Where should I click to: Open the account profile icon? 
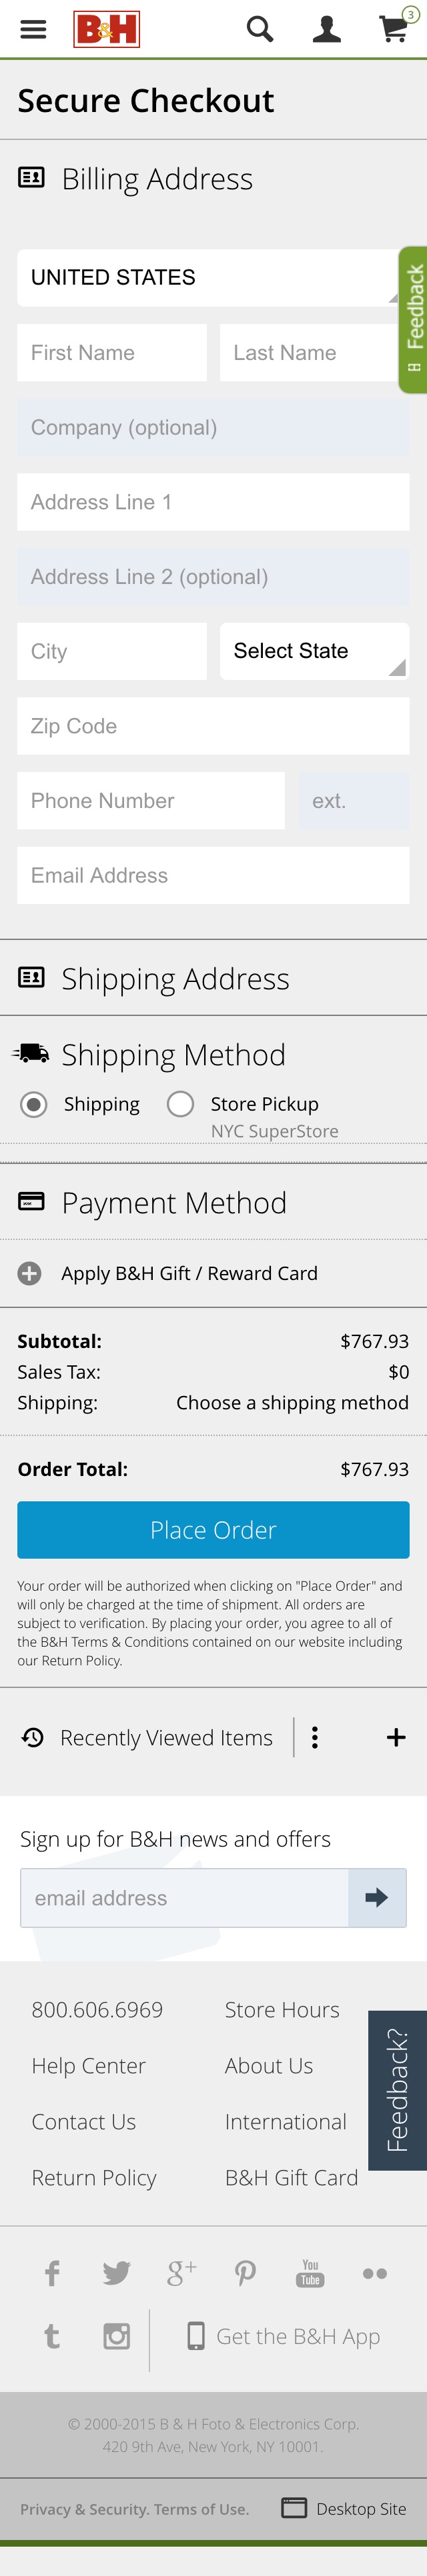click(x=326, y=29)
